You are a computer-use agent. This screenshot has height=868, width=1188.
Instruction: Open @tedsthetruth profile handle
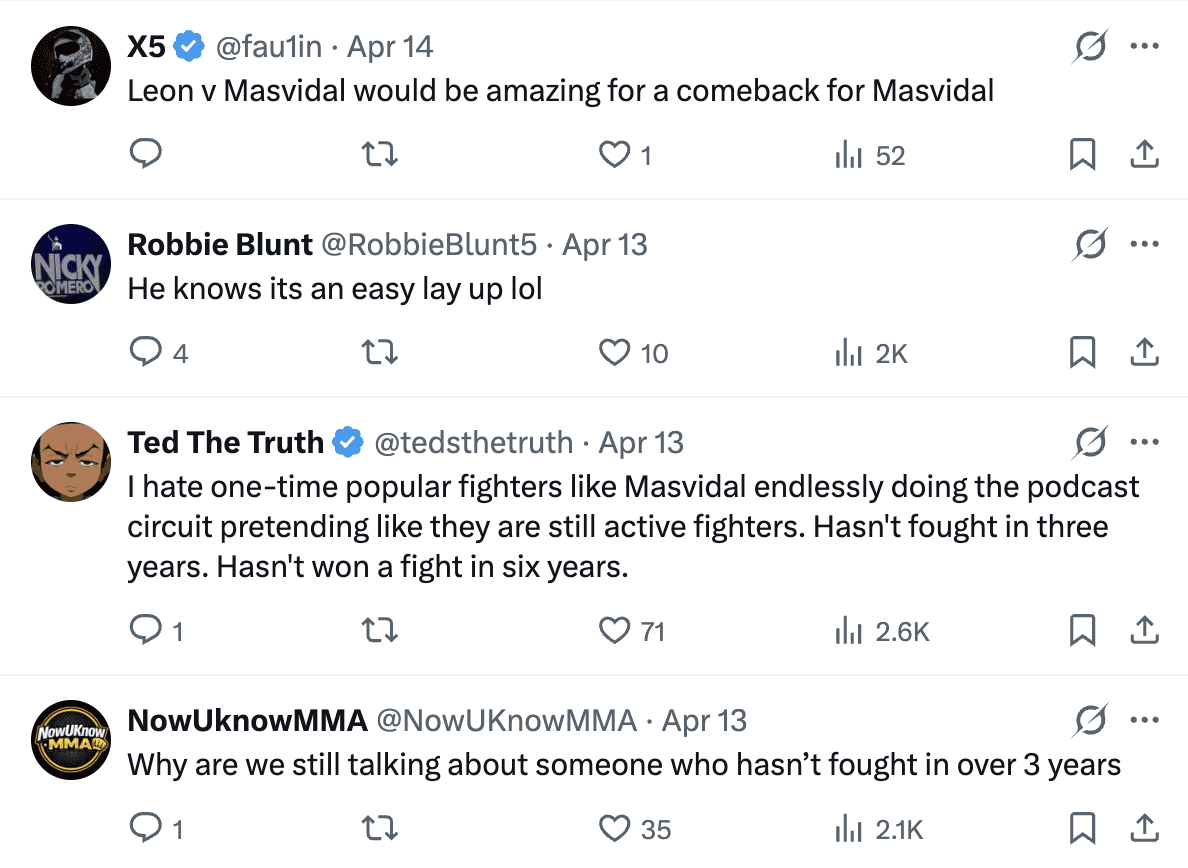click(x=473, y=442)
